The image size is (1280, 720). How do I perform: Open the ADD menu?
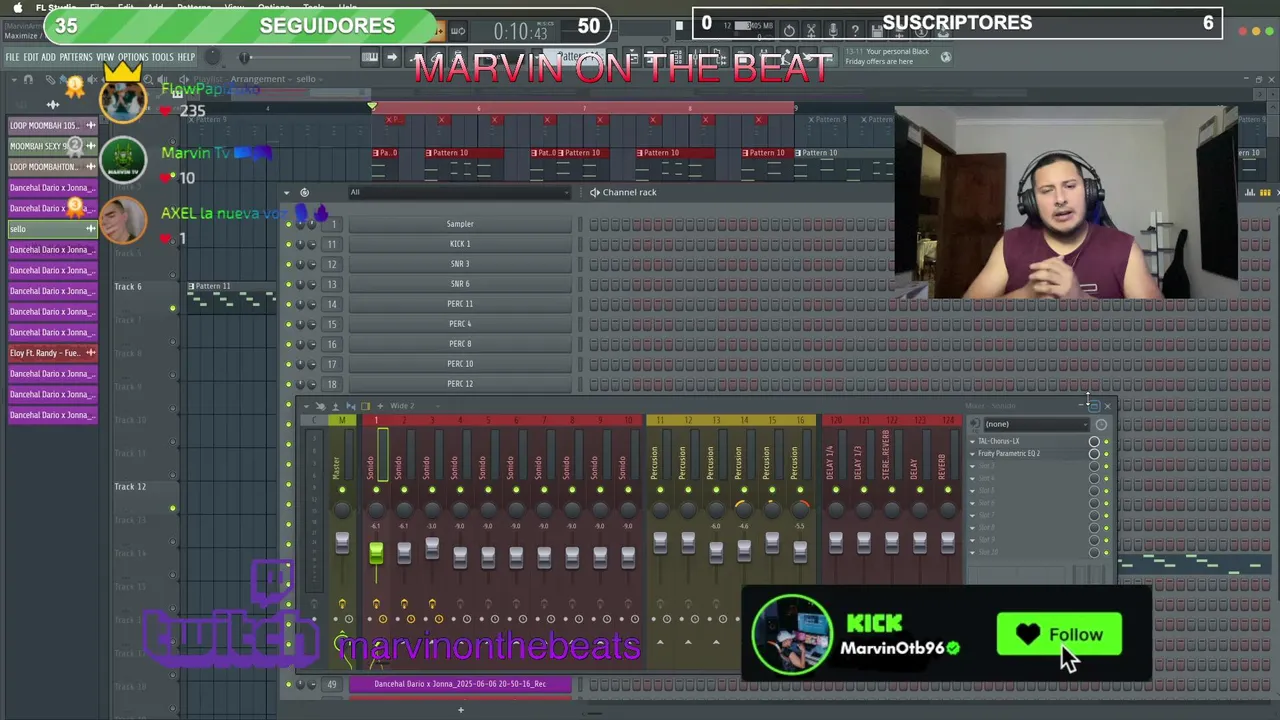point(49,57)
